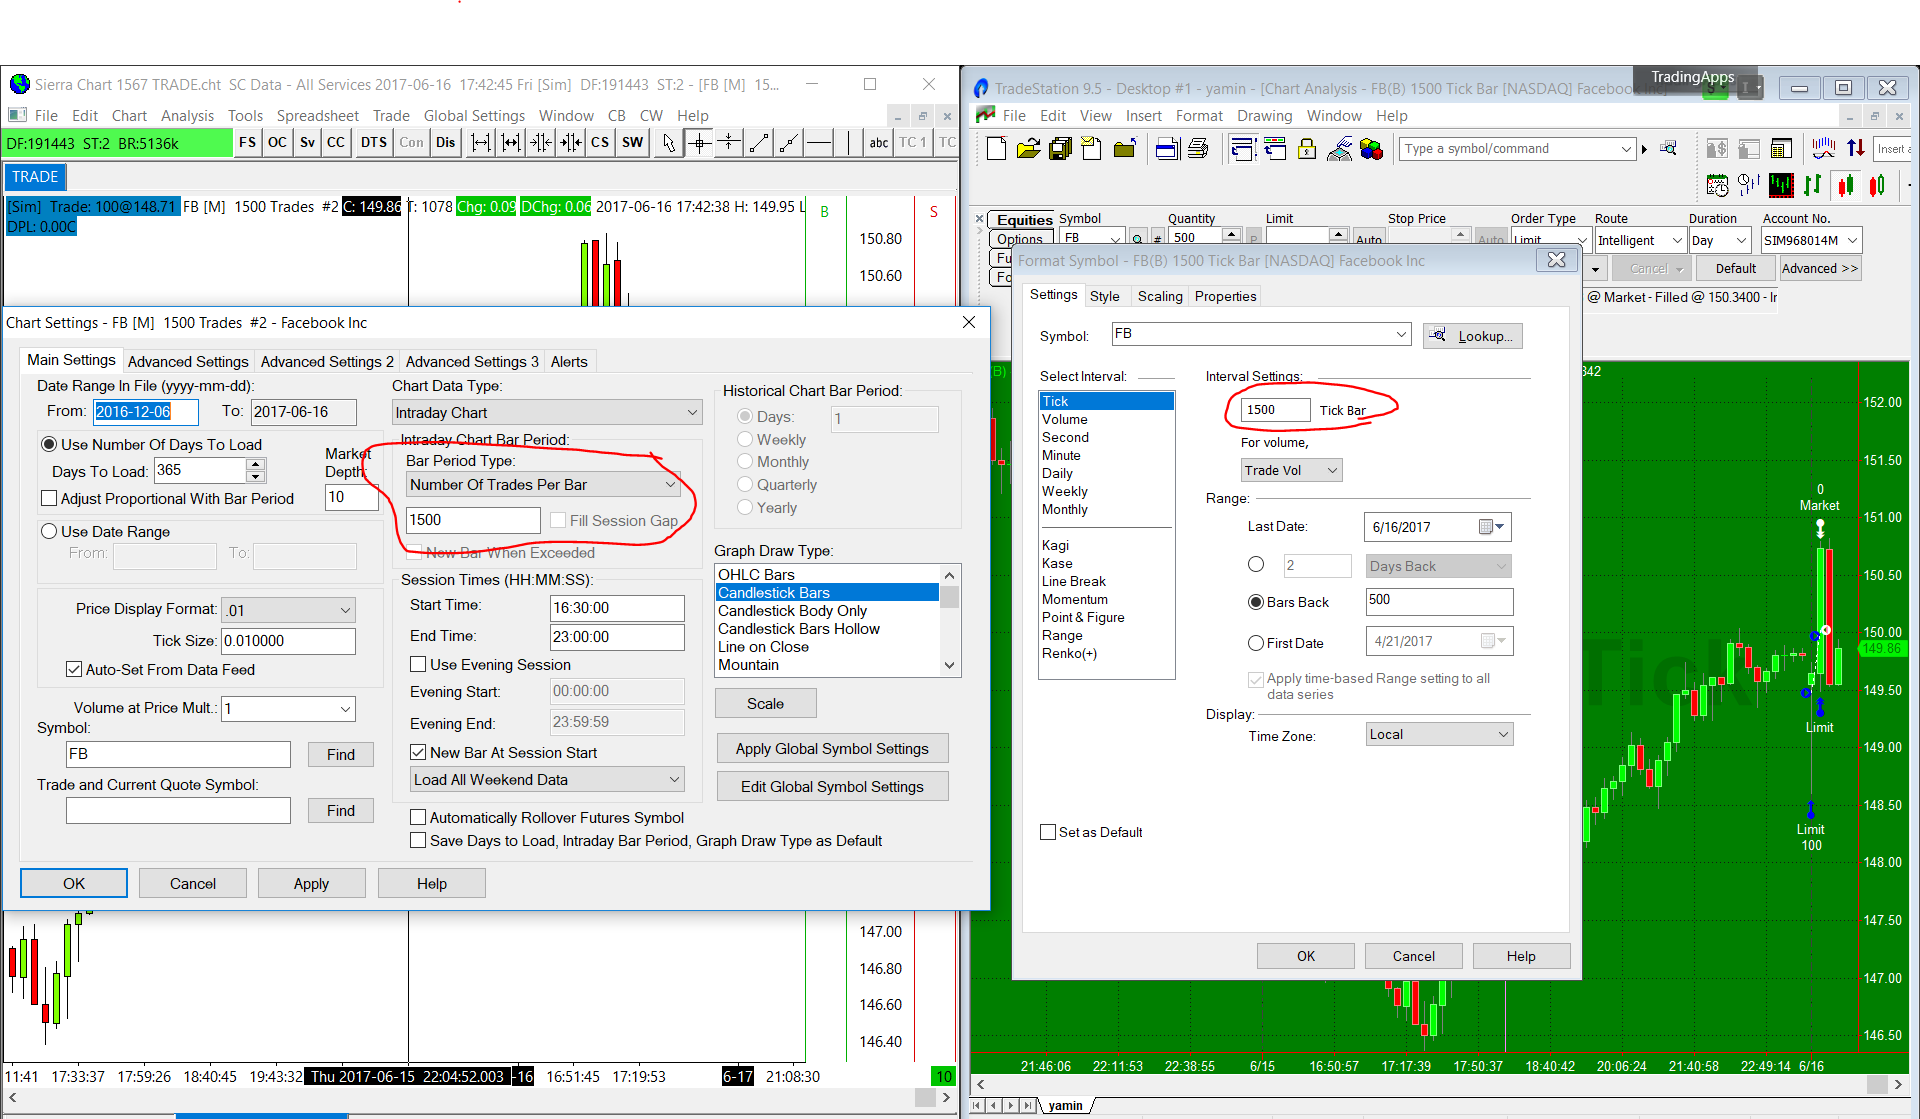The width and height of the screenshot is (1920, 1119).
Task: Enable the Use Evening Session checkbox
Action: (x=418, y=664)
